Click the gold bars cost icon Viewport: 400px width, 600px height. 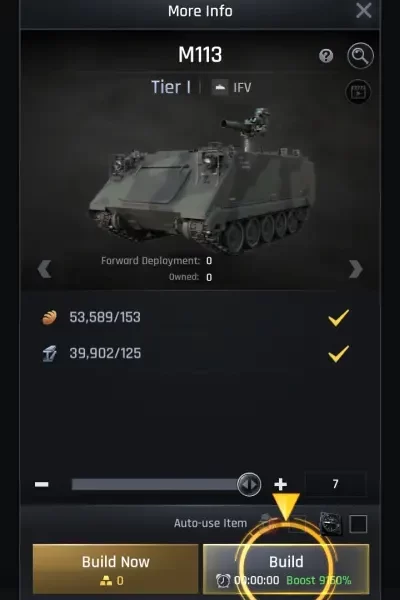click(x=106, y=581)
